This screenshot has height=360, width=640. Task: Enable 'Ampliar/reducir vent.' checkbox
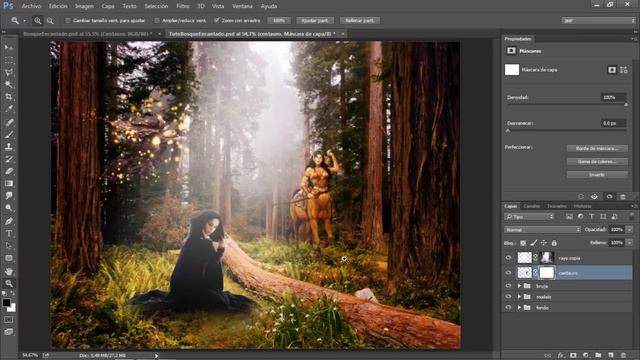[x=157, y=20]
